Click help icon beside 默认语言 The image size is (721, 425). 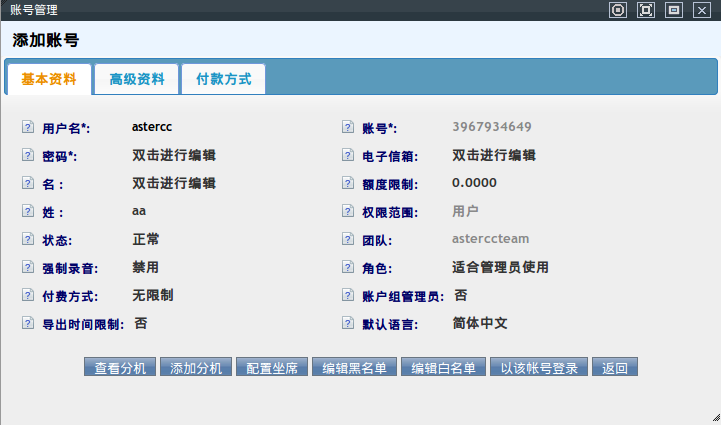tap(347, 325)
